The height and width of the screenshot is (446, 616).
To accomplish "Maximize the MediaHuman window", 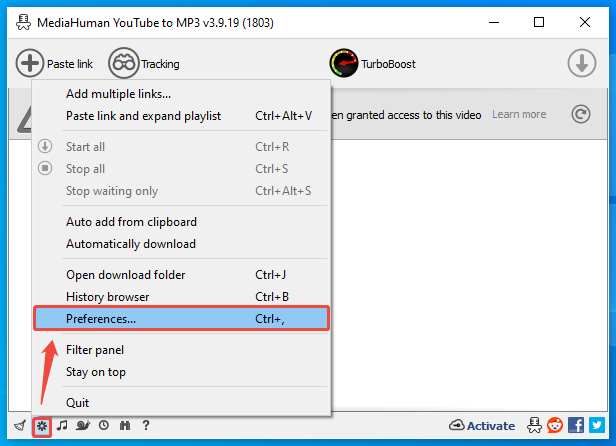I will click(x=539, y=22).
